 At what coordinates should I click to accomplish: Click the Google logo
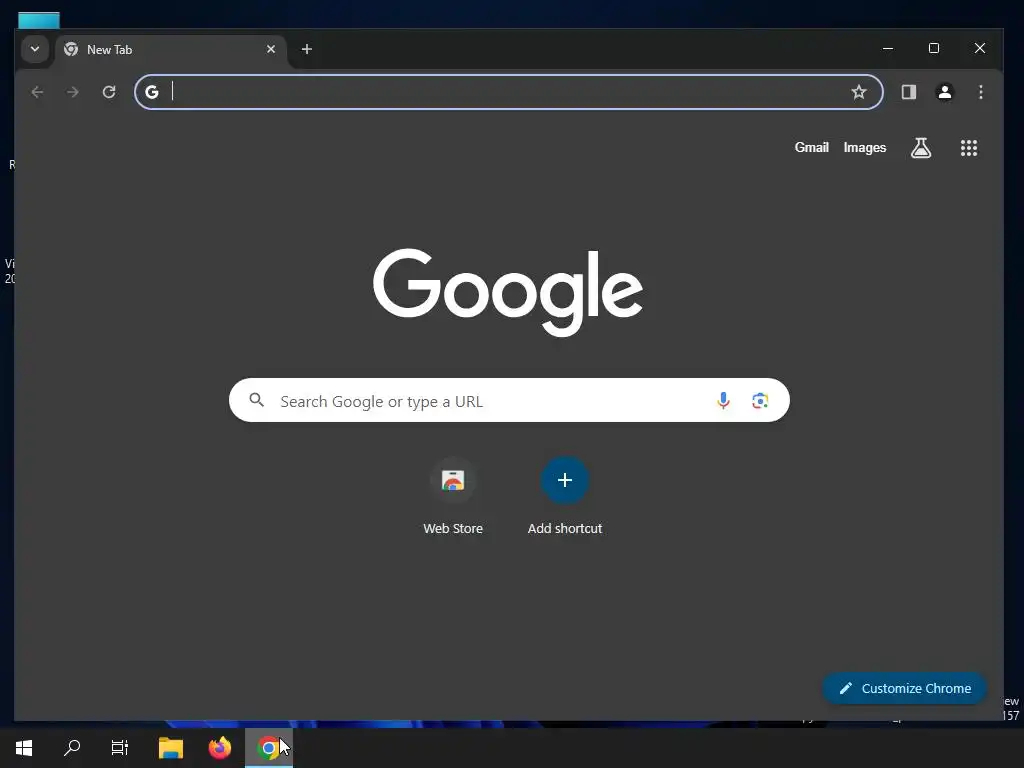(508, 292)
